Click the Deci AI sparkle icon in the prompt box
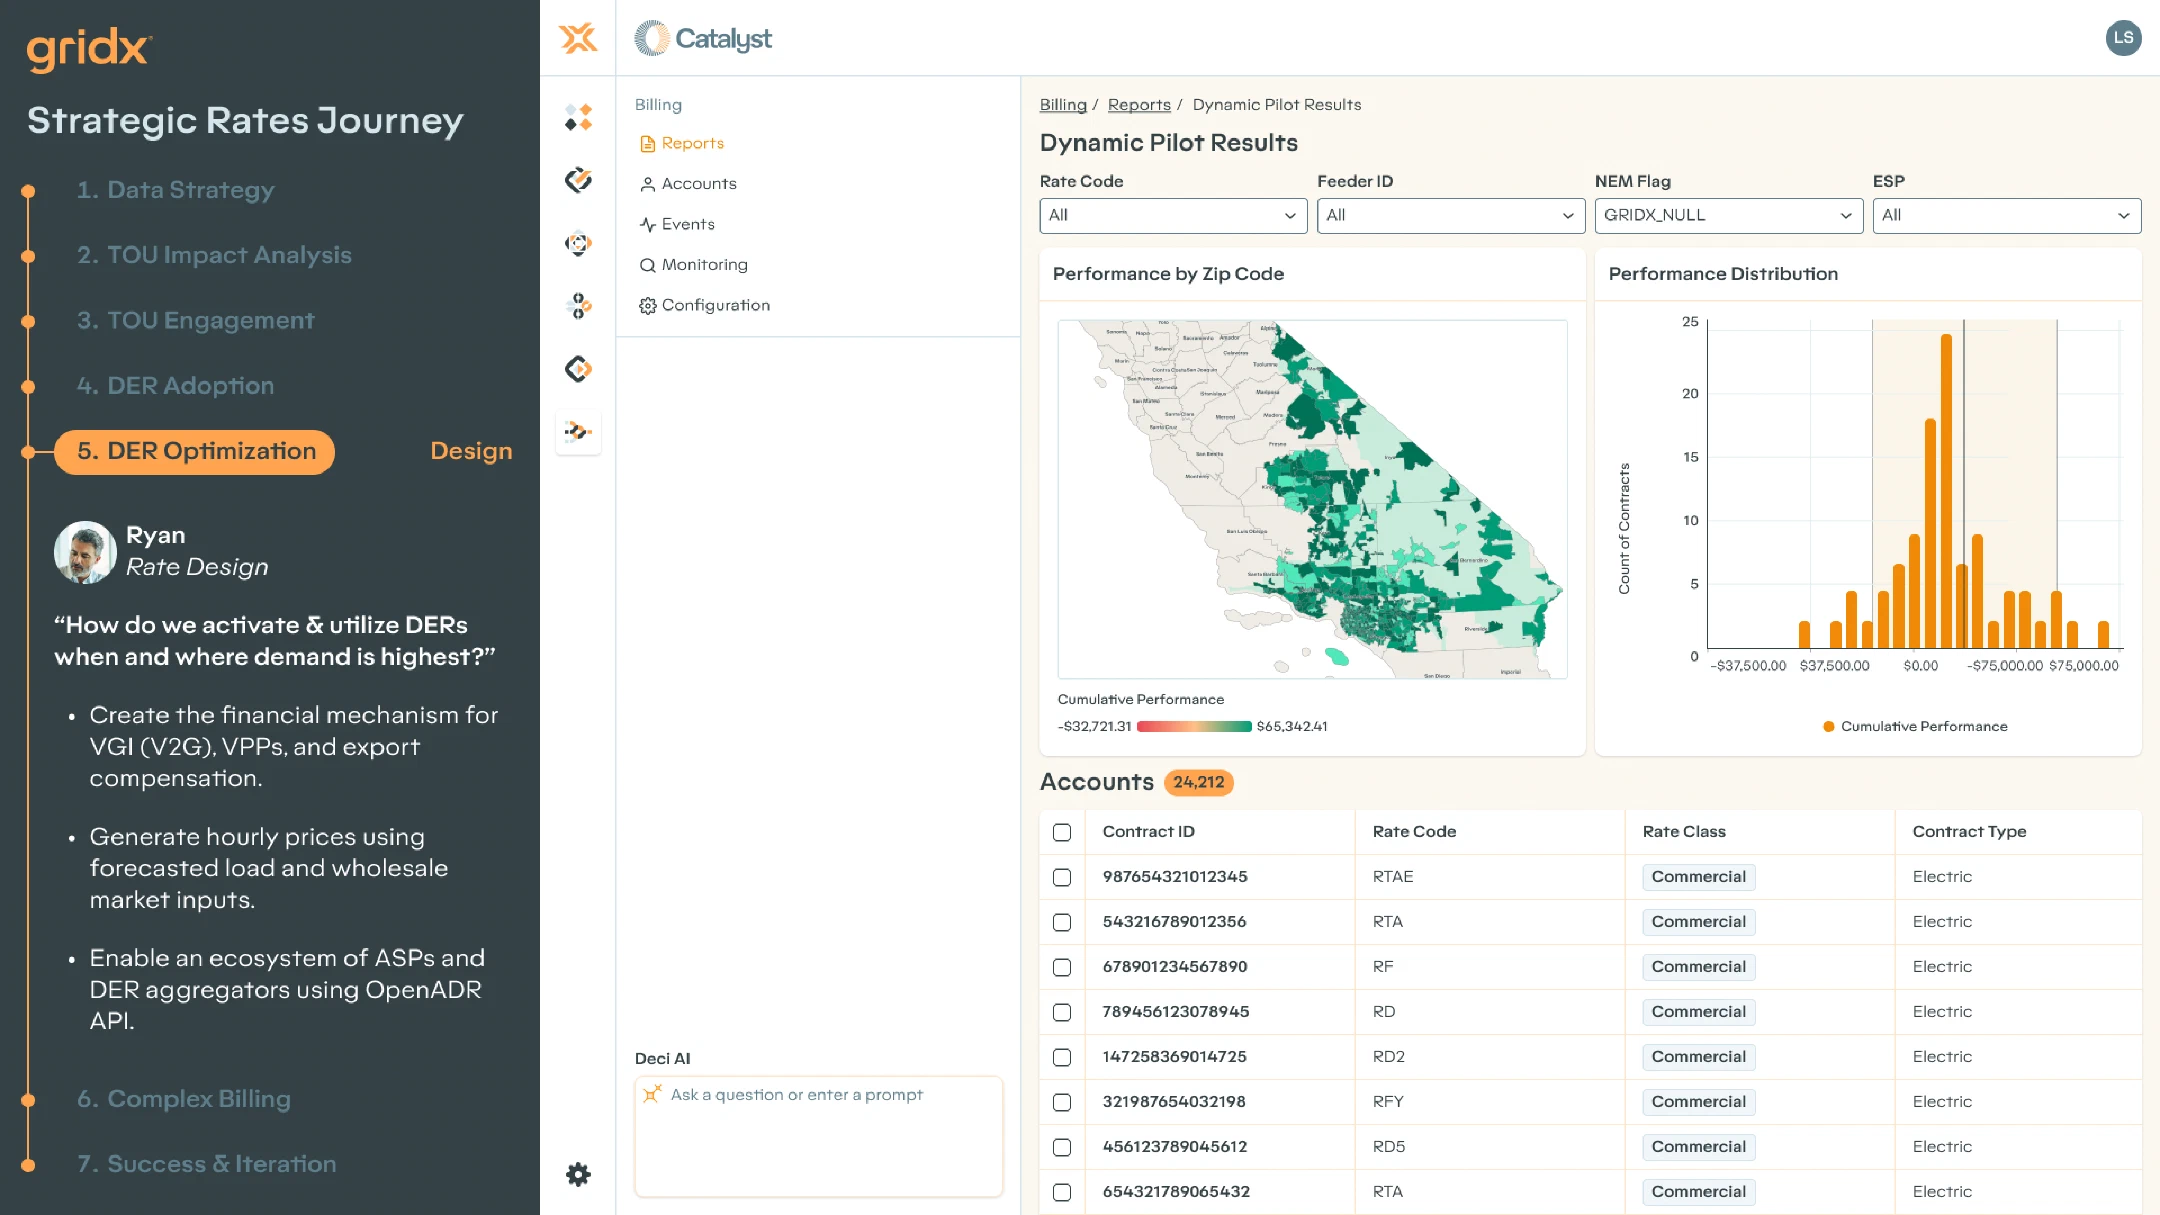This screenshot has height=1215, width=2160. 652,1094
